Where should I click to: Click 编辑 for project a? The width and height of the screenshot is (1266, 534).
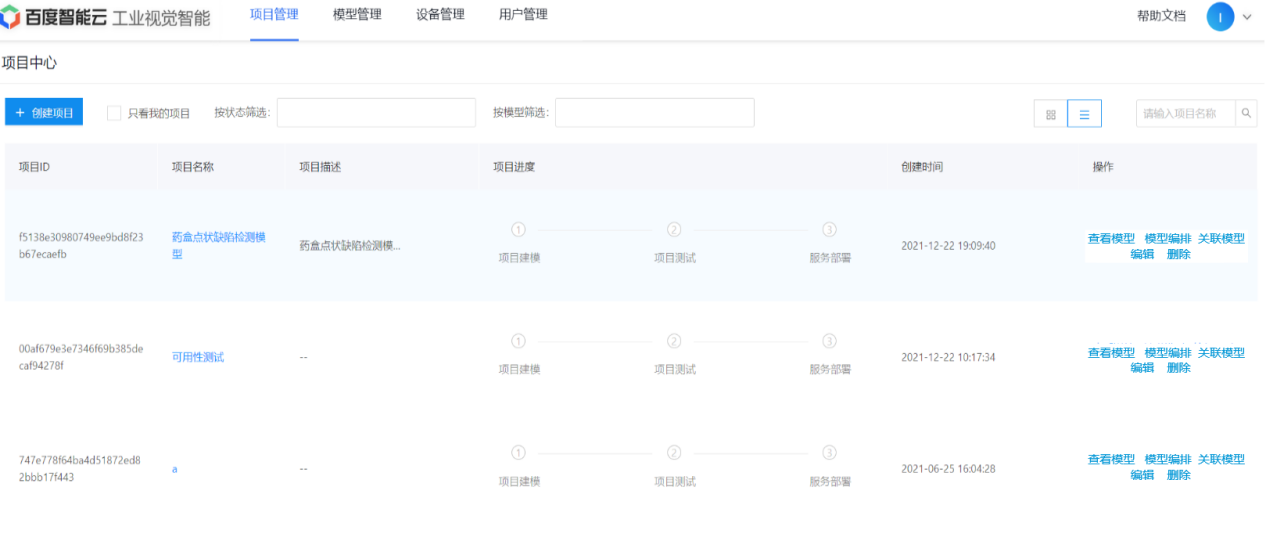pyautogui.click(x=1143, y=475)
